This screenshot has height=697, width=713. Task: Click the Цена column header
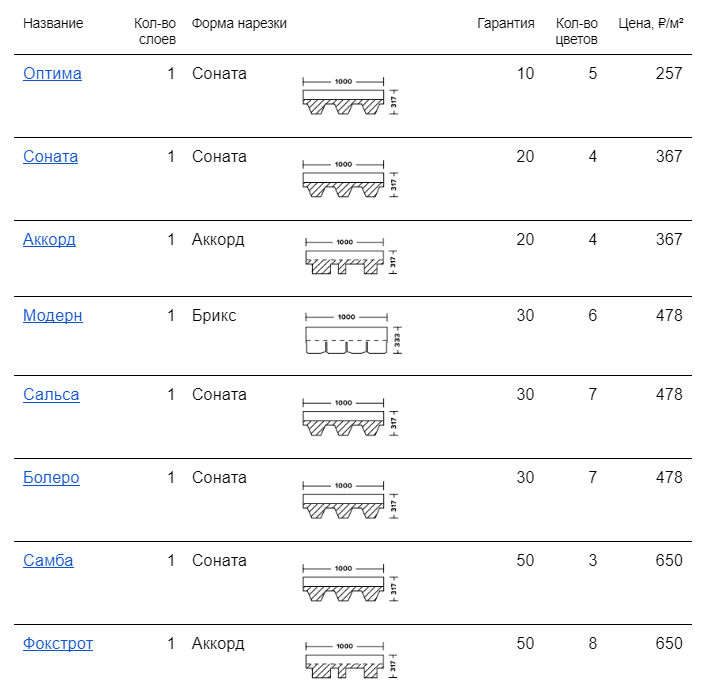coord(651,23)
